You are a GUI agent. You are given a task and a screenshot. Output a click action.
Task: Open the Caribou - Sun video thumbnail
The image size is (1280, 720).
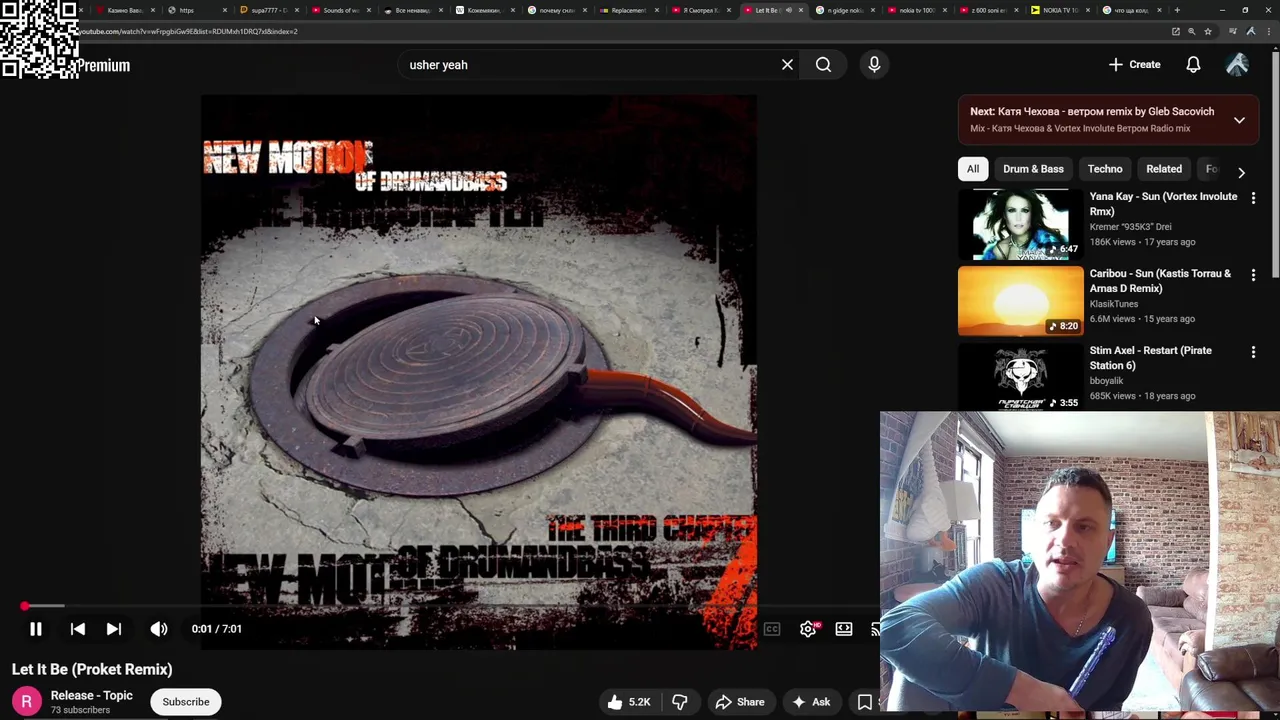point(1020,301)
